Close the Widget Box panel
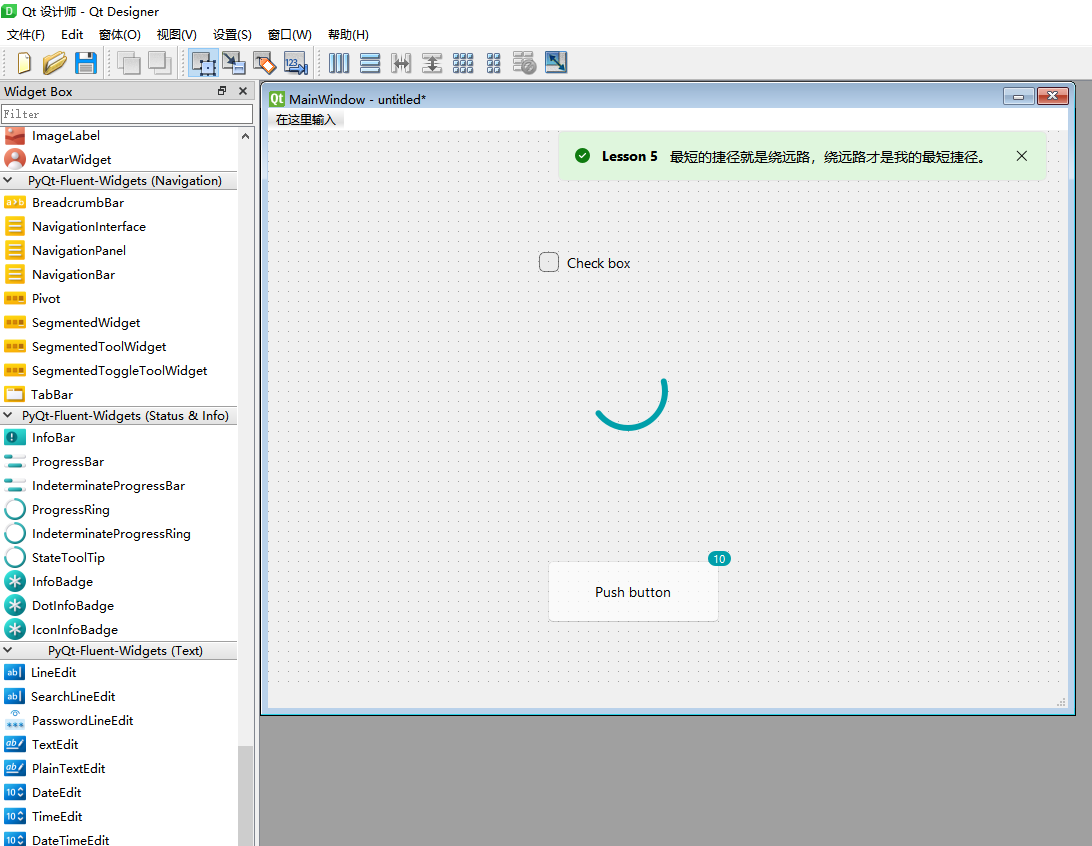1092x846 pixels. point(242,91)
